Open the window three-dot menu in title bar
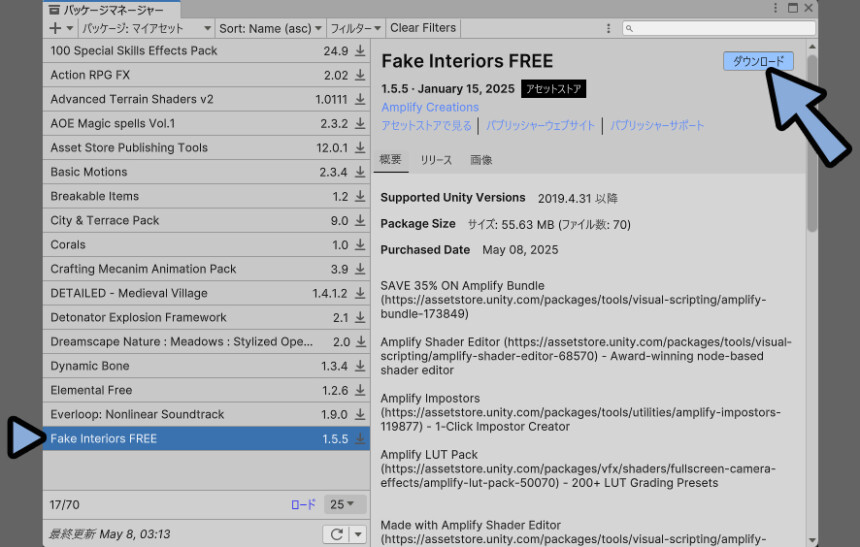This screenshot has height=547, width=860. pos(775,8)
